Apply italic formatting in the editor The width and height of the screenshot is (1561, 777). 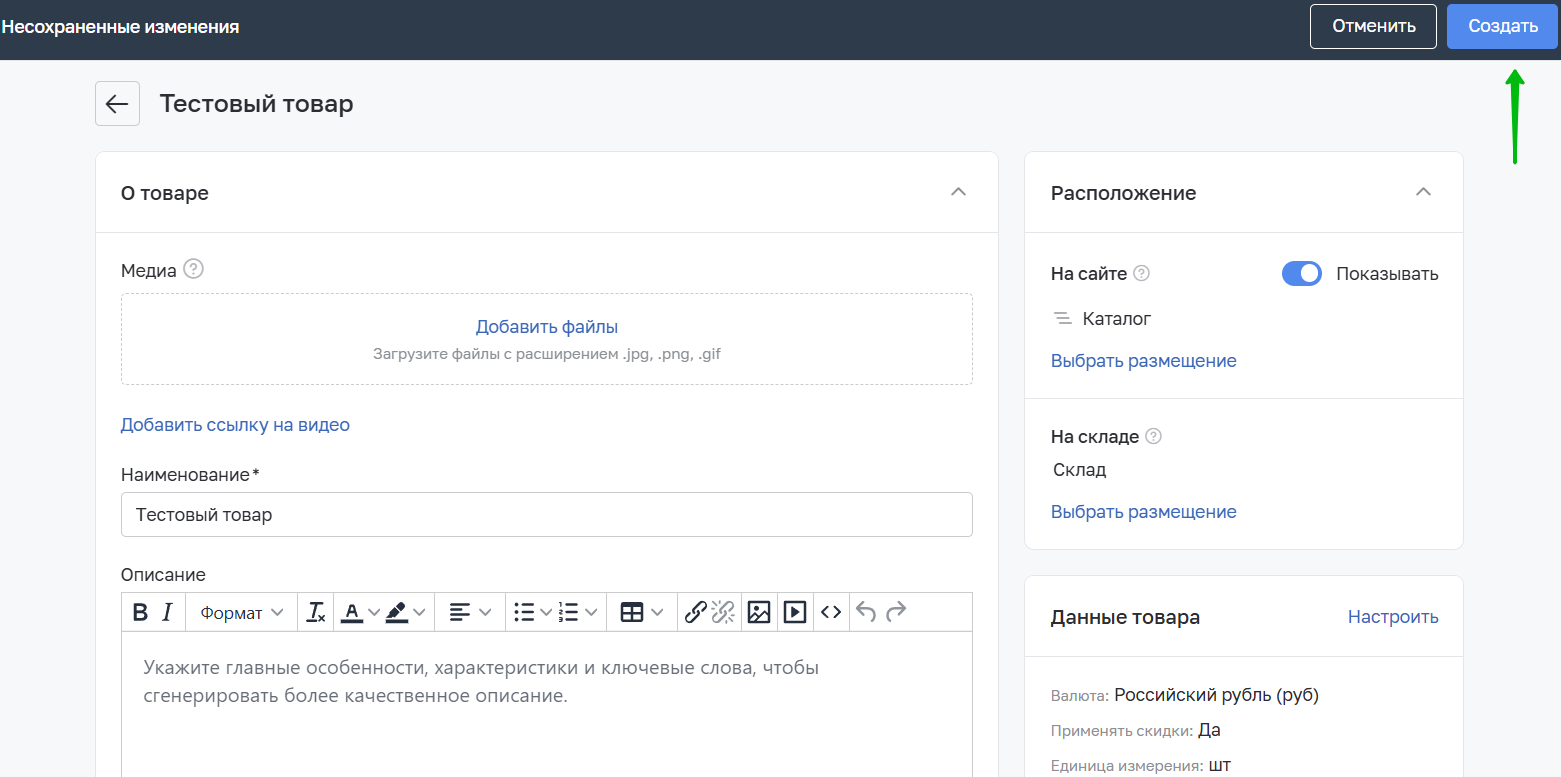tap(168, 611)
